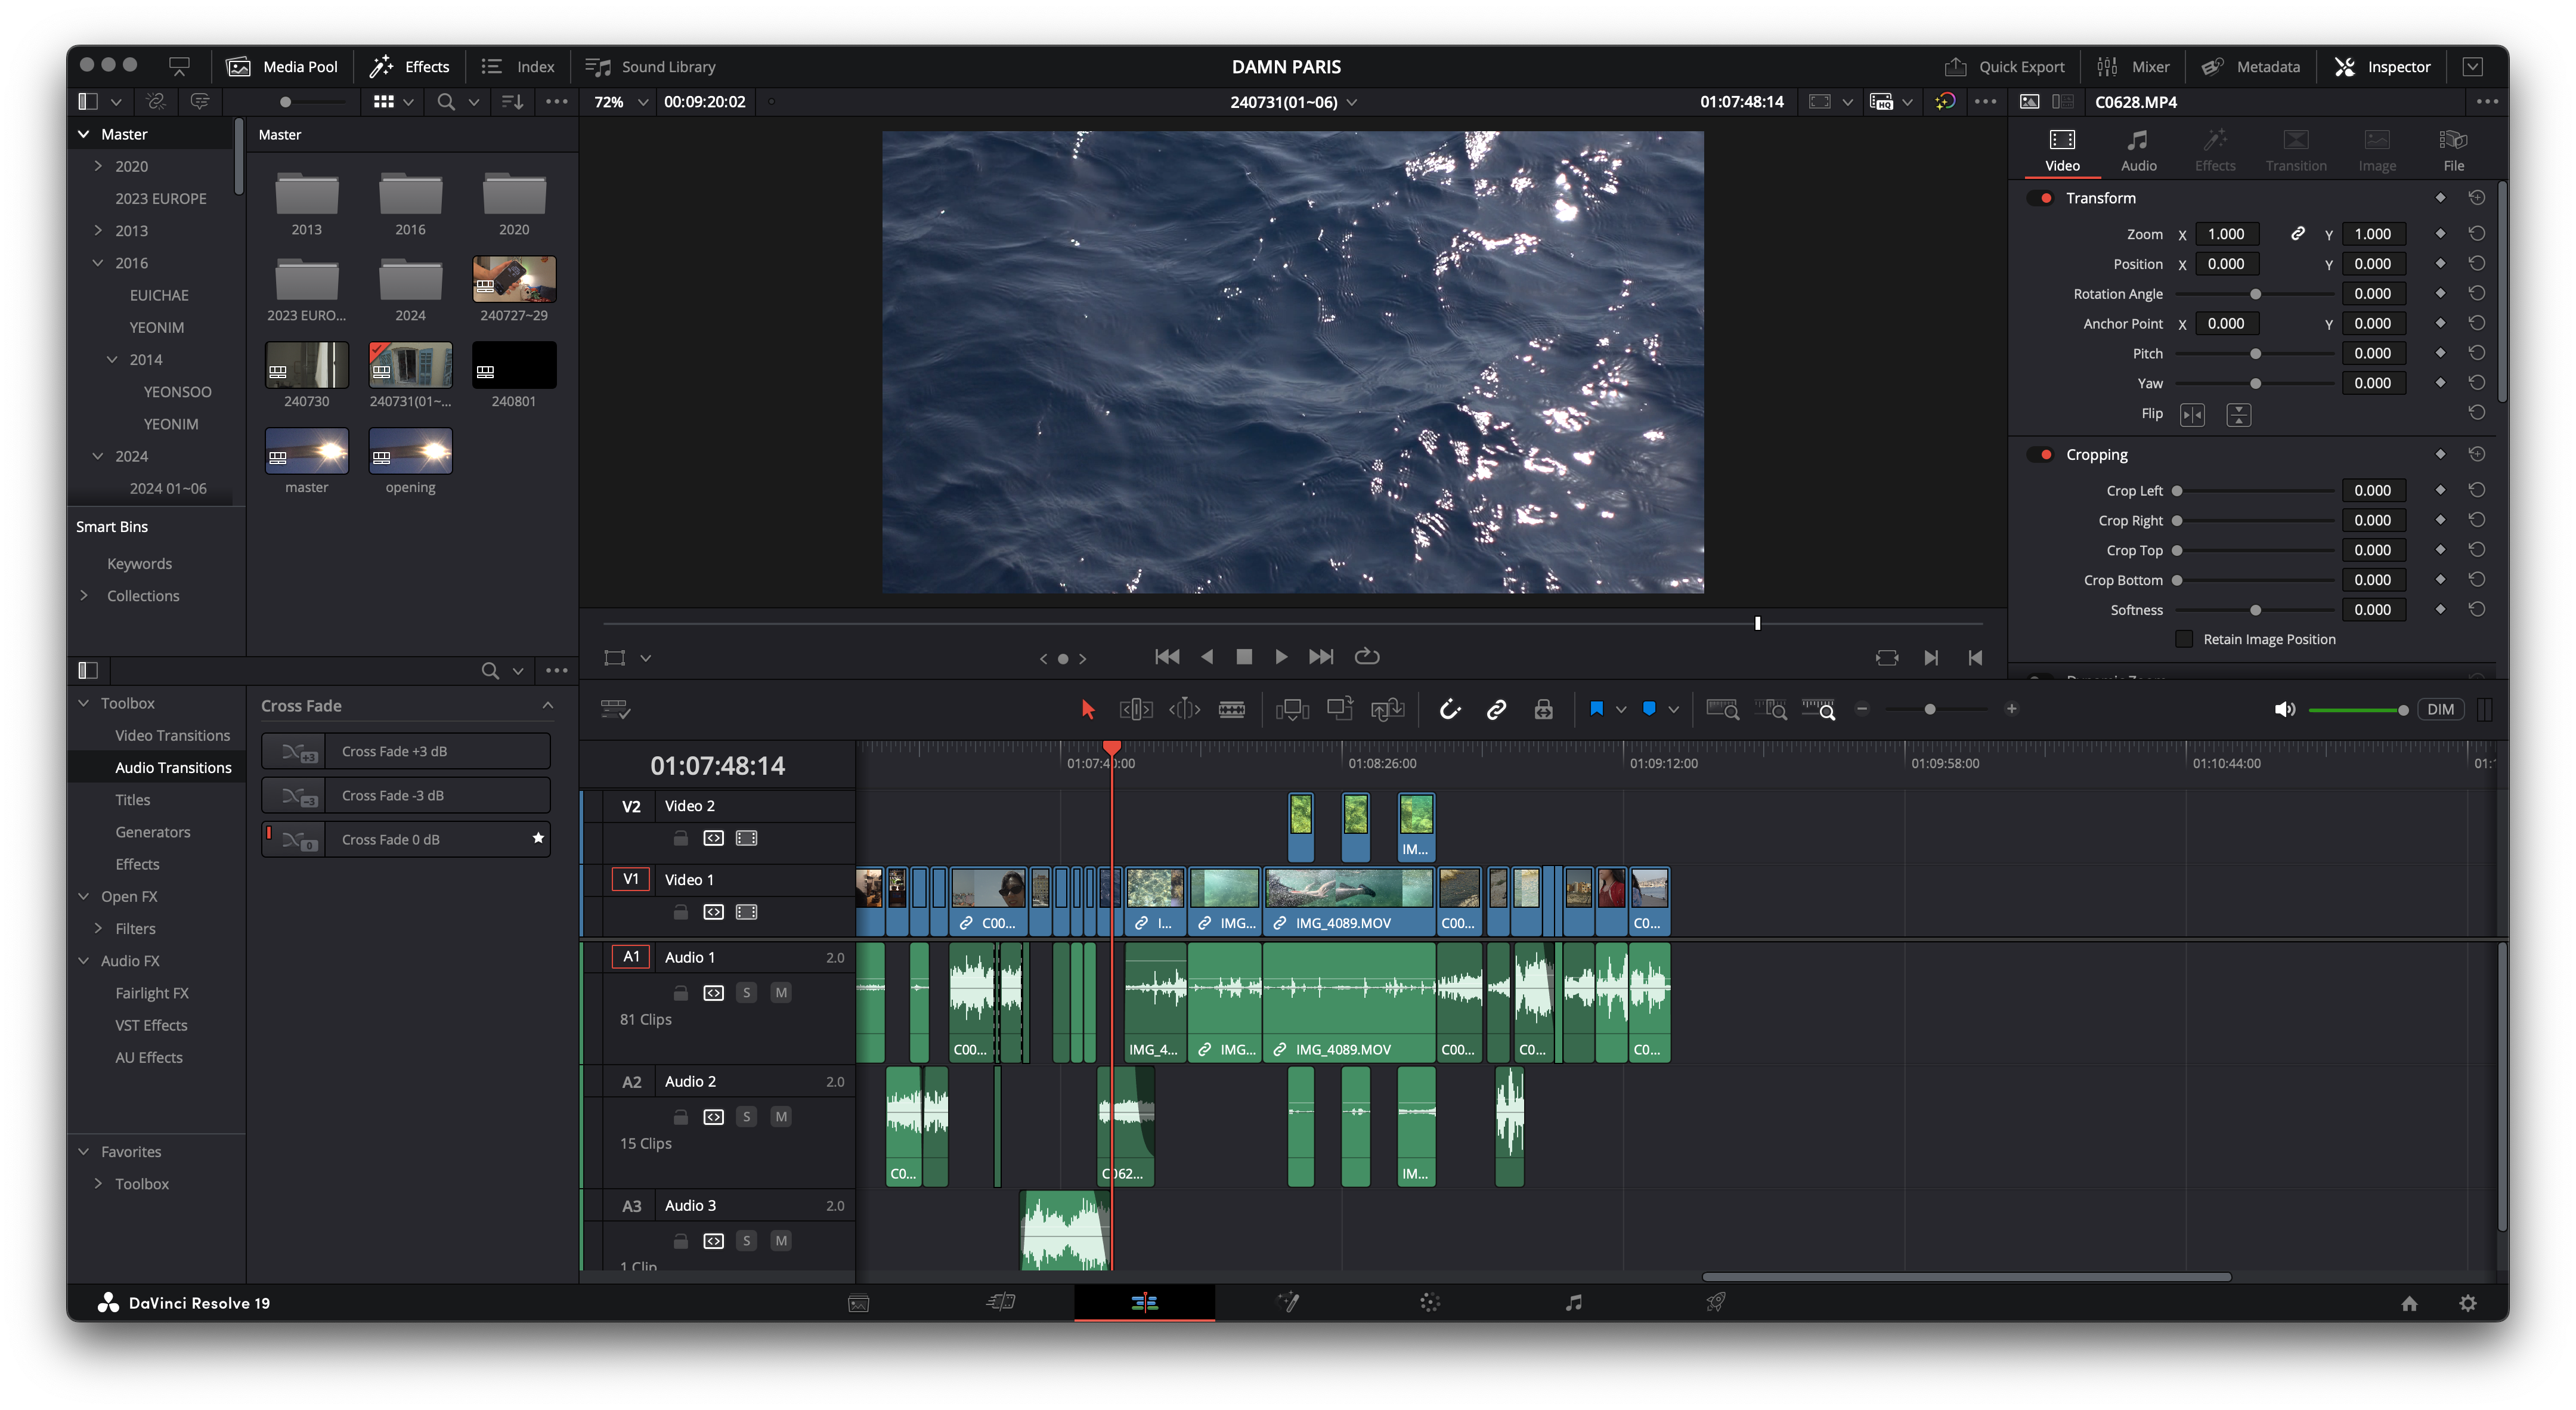Click the DIM audio button
The width and height of the screenshot is (2576, 1410).
coord(2440,709)
